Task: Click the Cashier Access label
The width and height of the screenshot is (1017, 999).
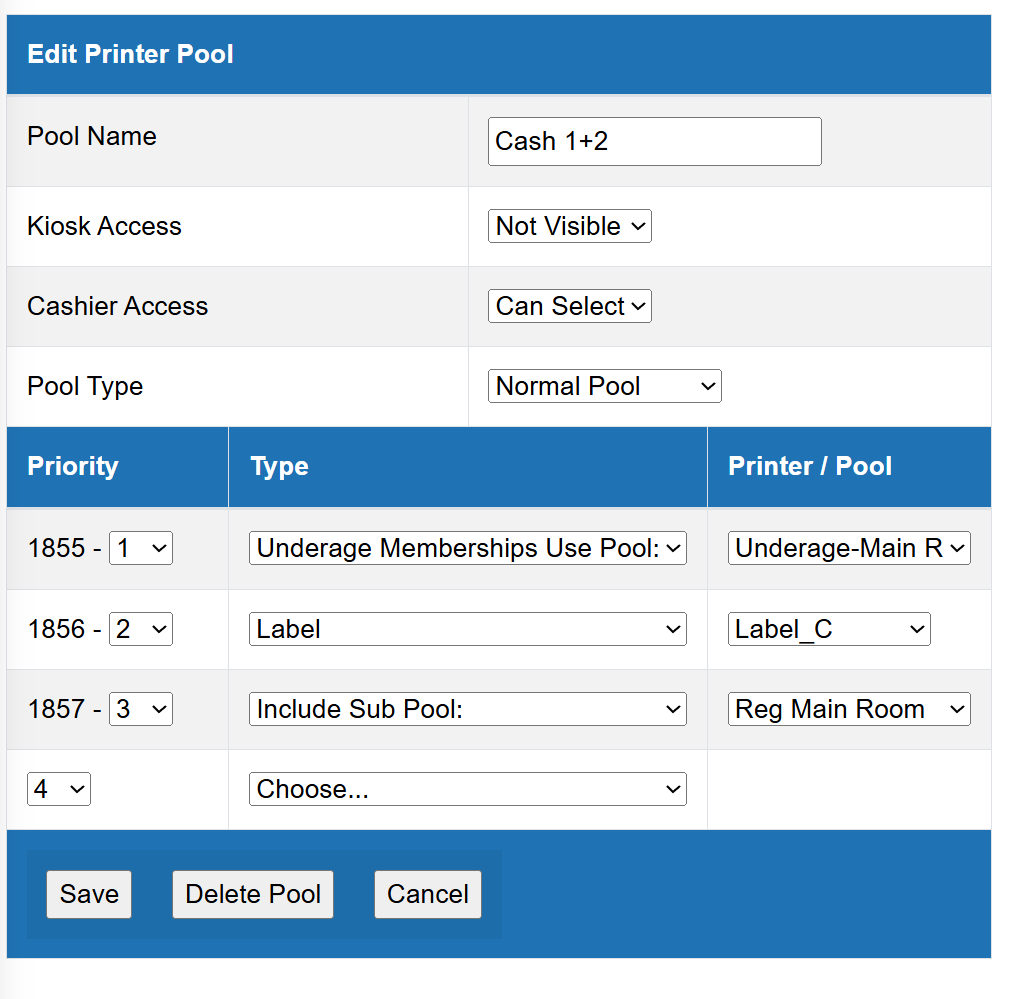Action: tap(117, 306)
